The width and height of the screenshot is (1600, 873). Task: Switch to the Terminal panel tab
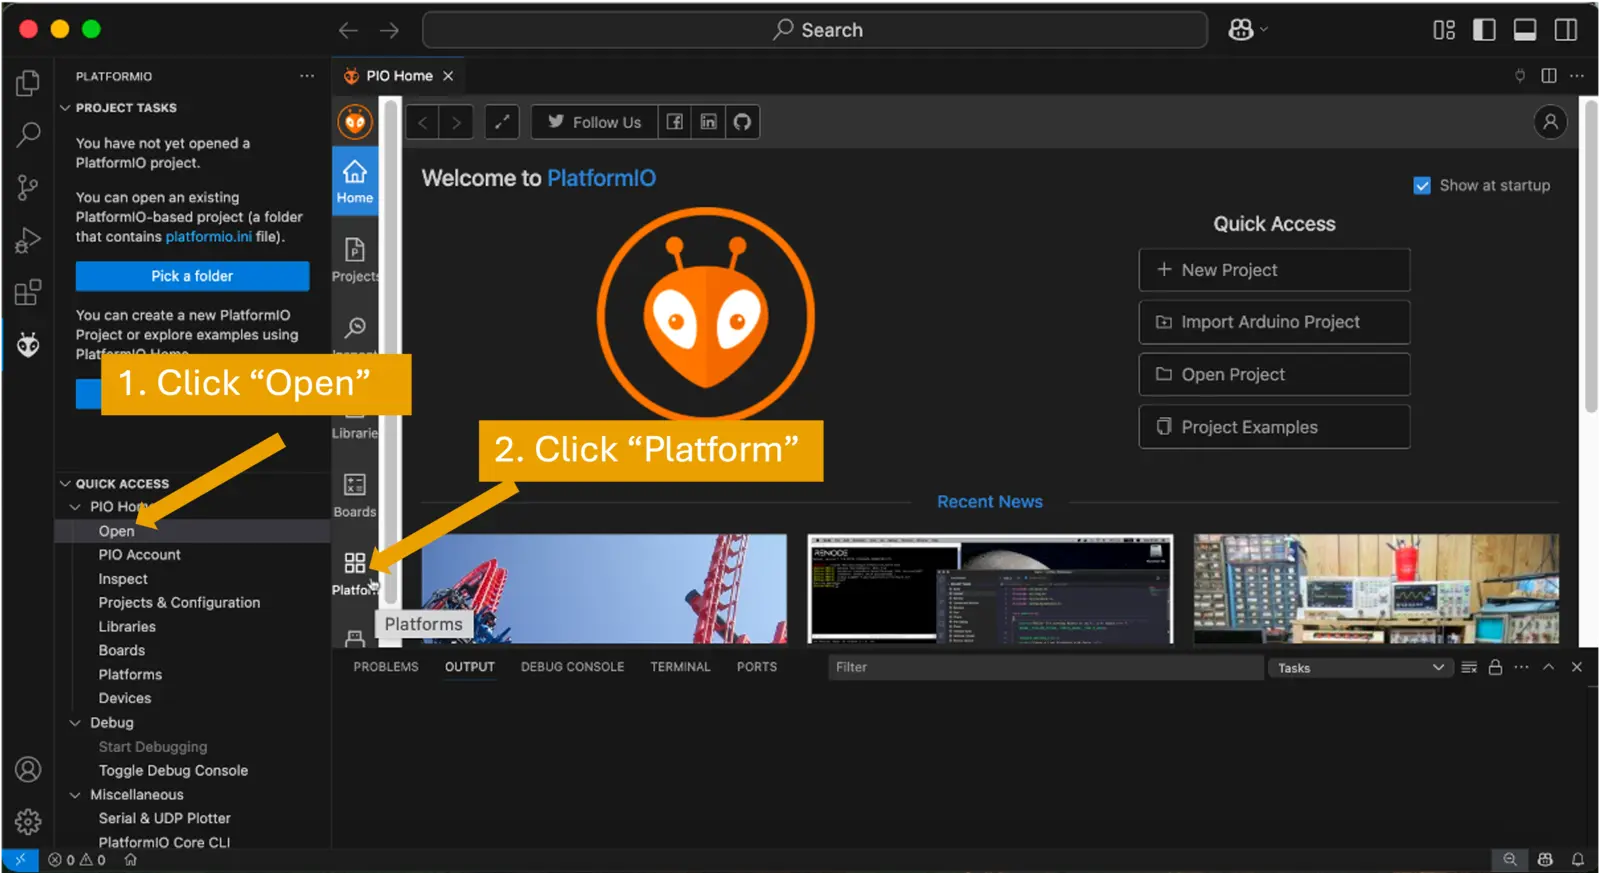pos(680,667)
